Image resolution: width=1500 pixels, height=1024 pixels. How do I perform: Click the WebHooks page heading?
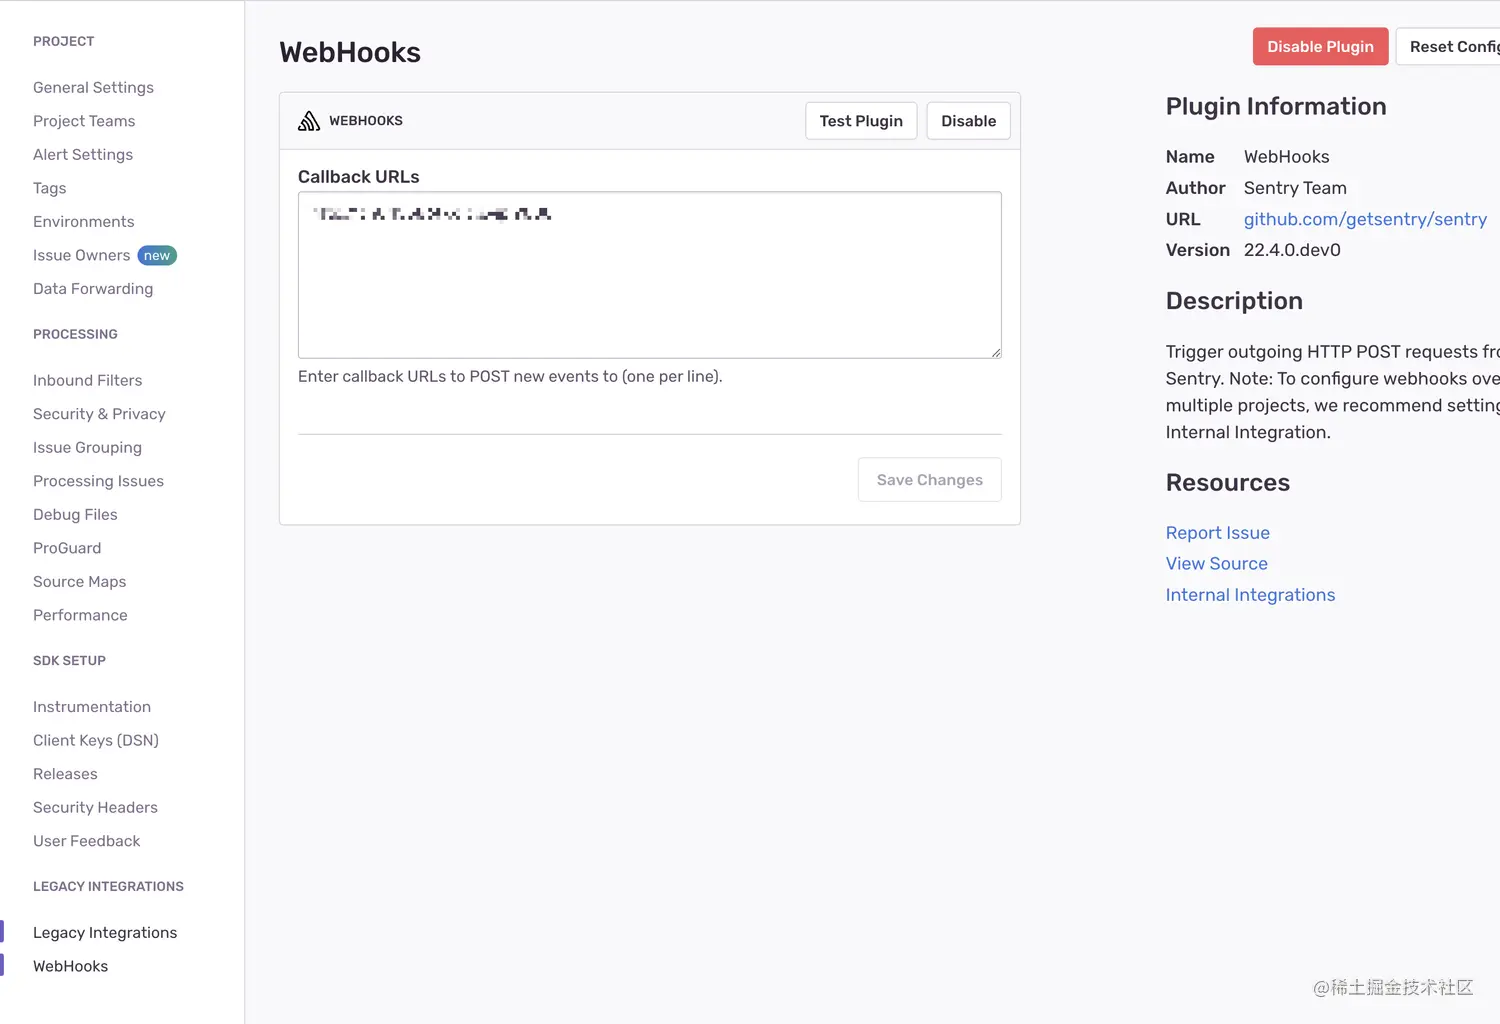[x=350, y=52]
